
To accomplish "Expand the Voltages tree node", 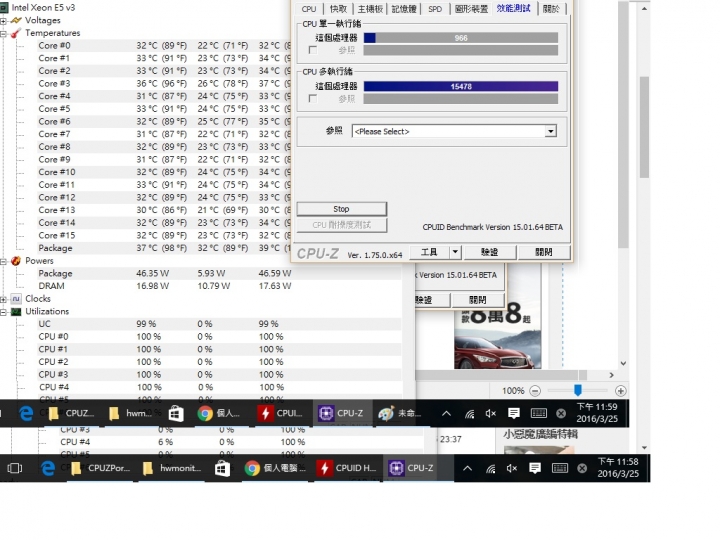I will click(x=3, y=21).
